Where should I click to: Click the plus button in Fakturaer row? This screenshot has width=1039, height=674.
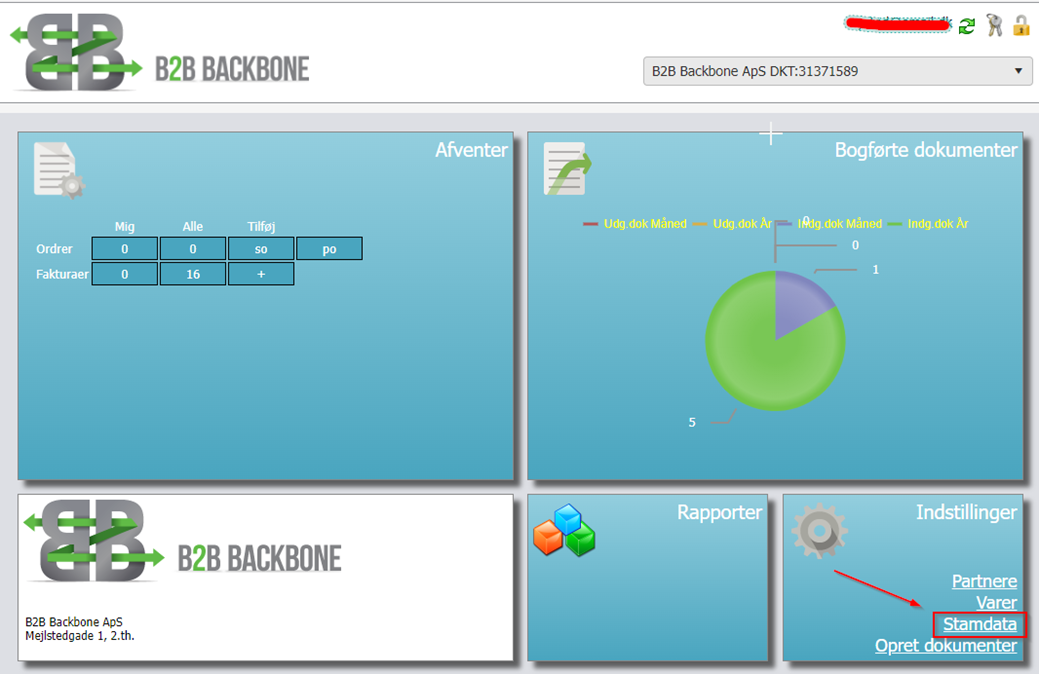(x=261, y=274)
